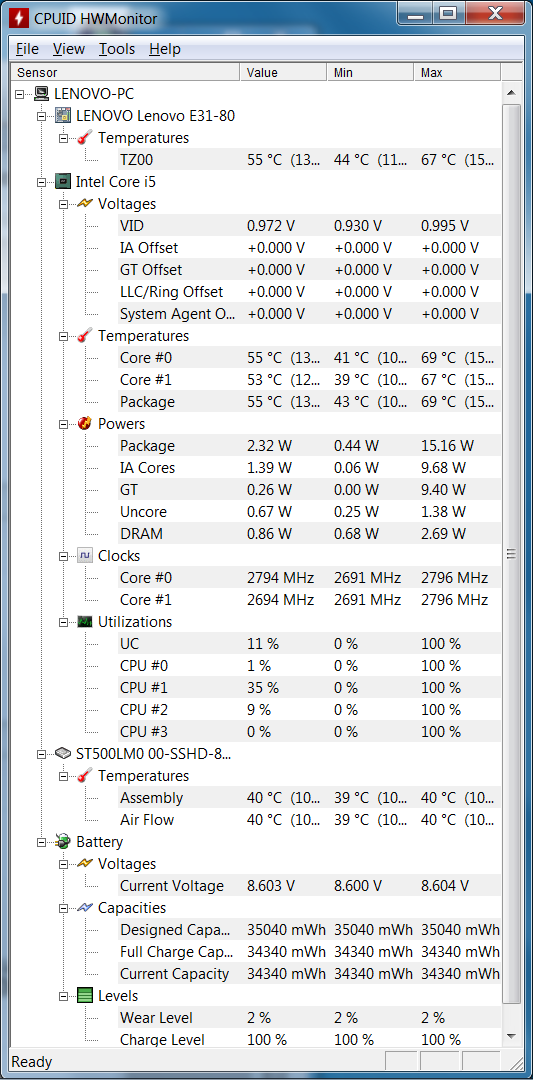The image size is (533, 1080).
Task: Collapse the Intel Core i5 node
Action: (41, 183)
